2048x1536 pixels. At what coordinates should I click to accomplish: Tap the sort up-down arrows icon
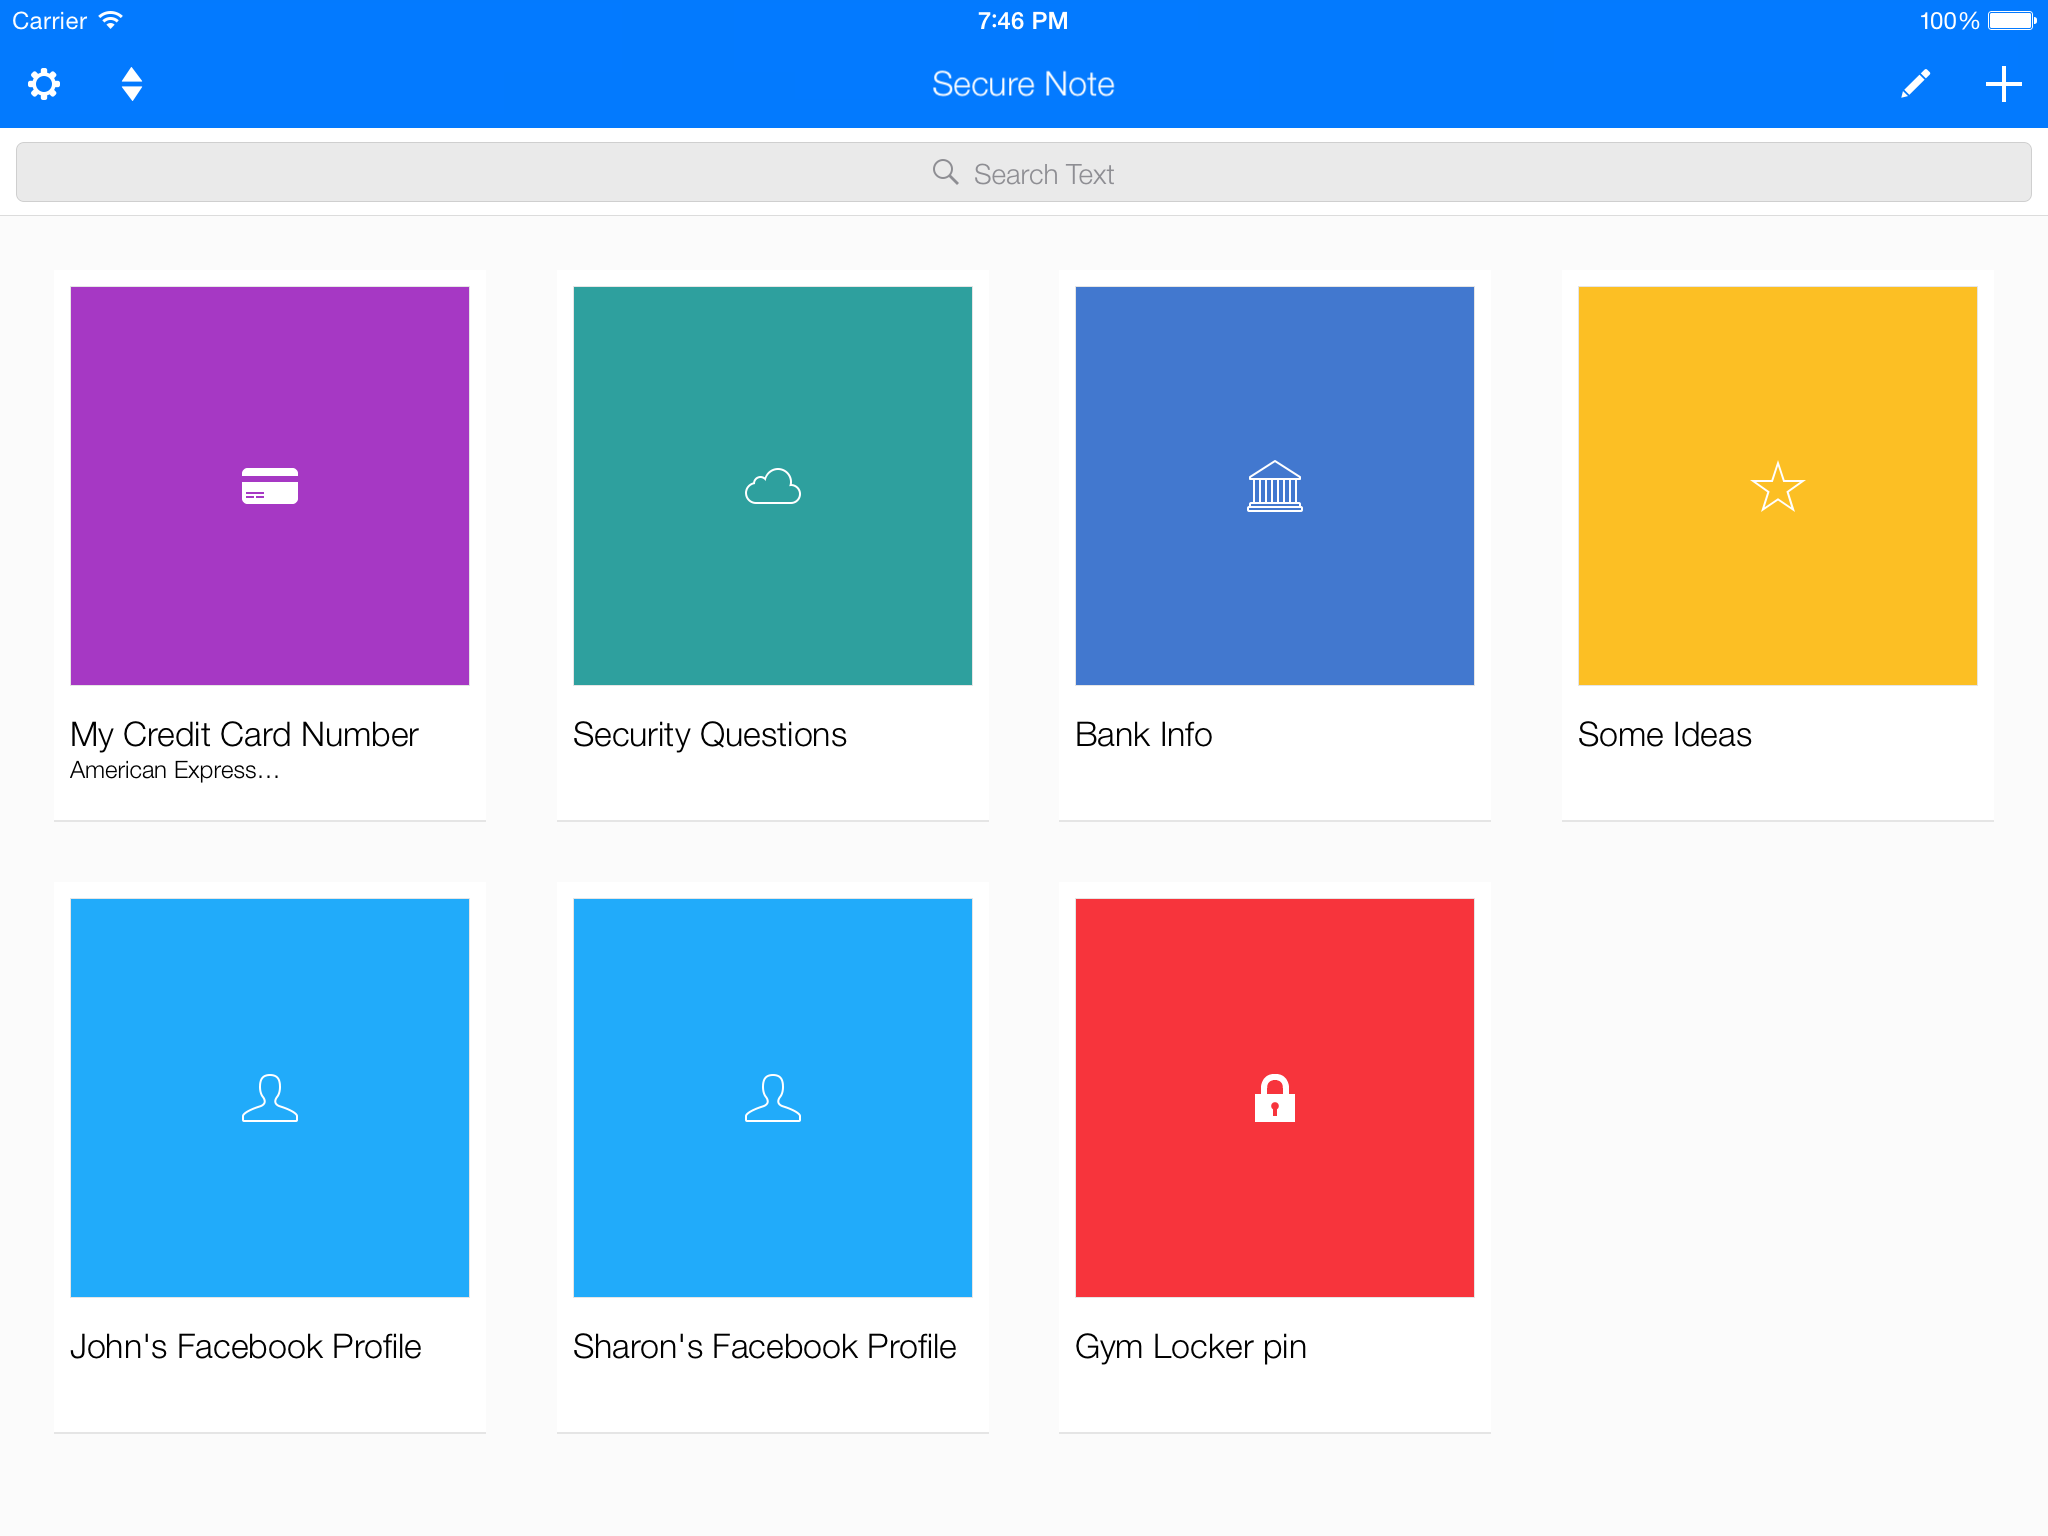131,84
